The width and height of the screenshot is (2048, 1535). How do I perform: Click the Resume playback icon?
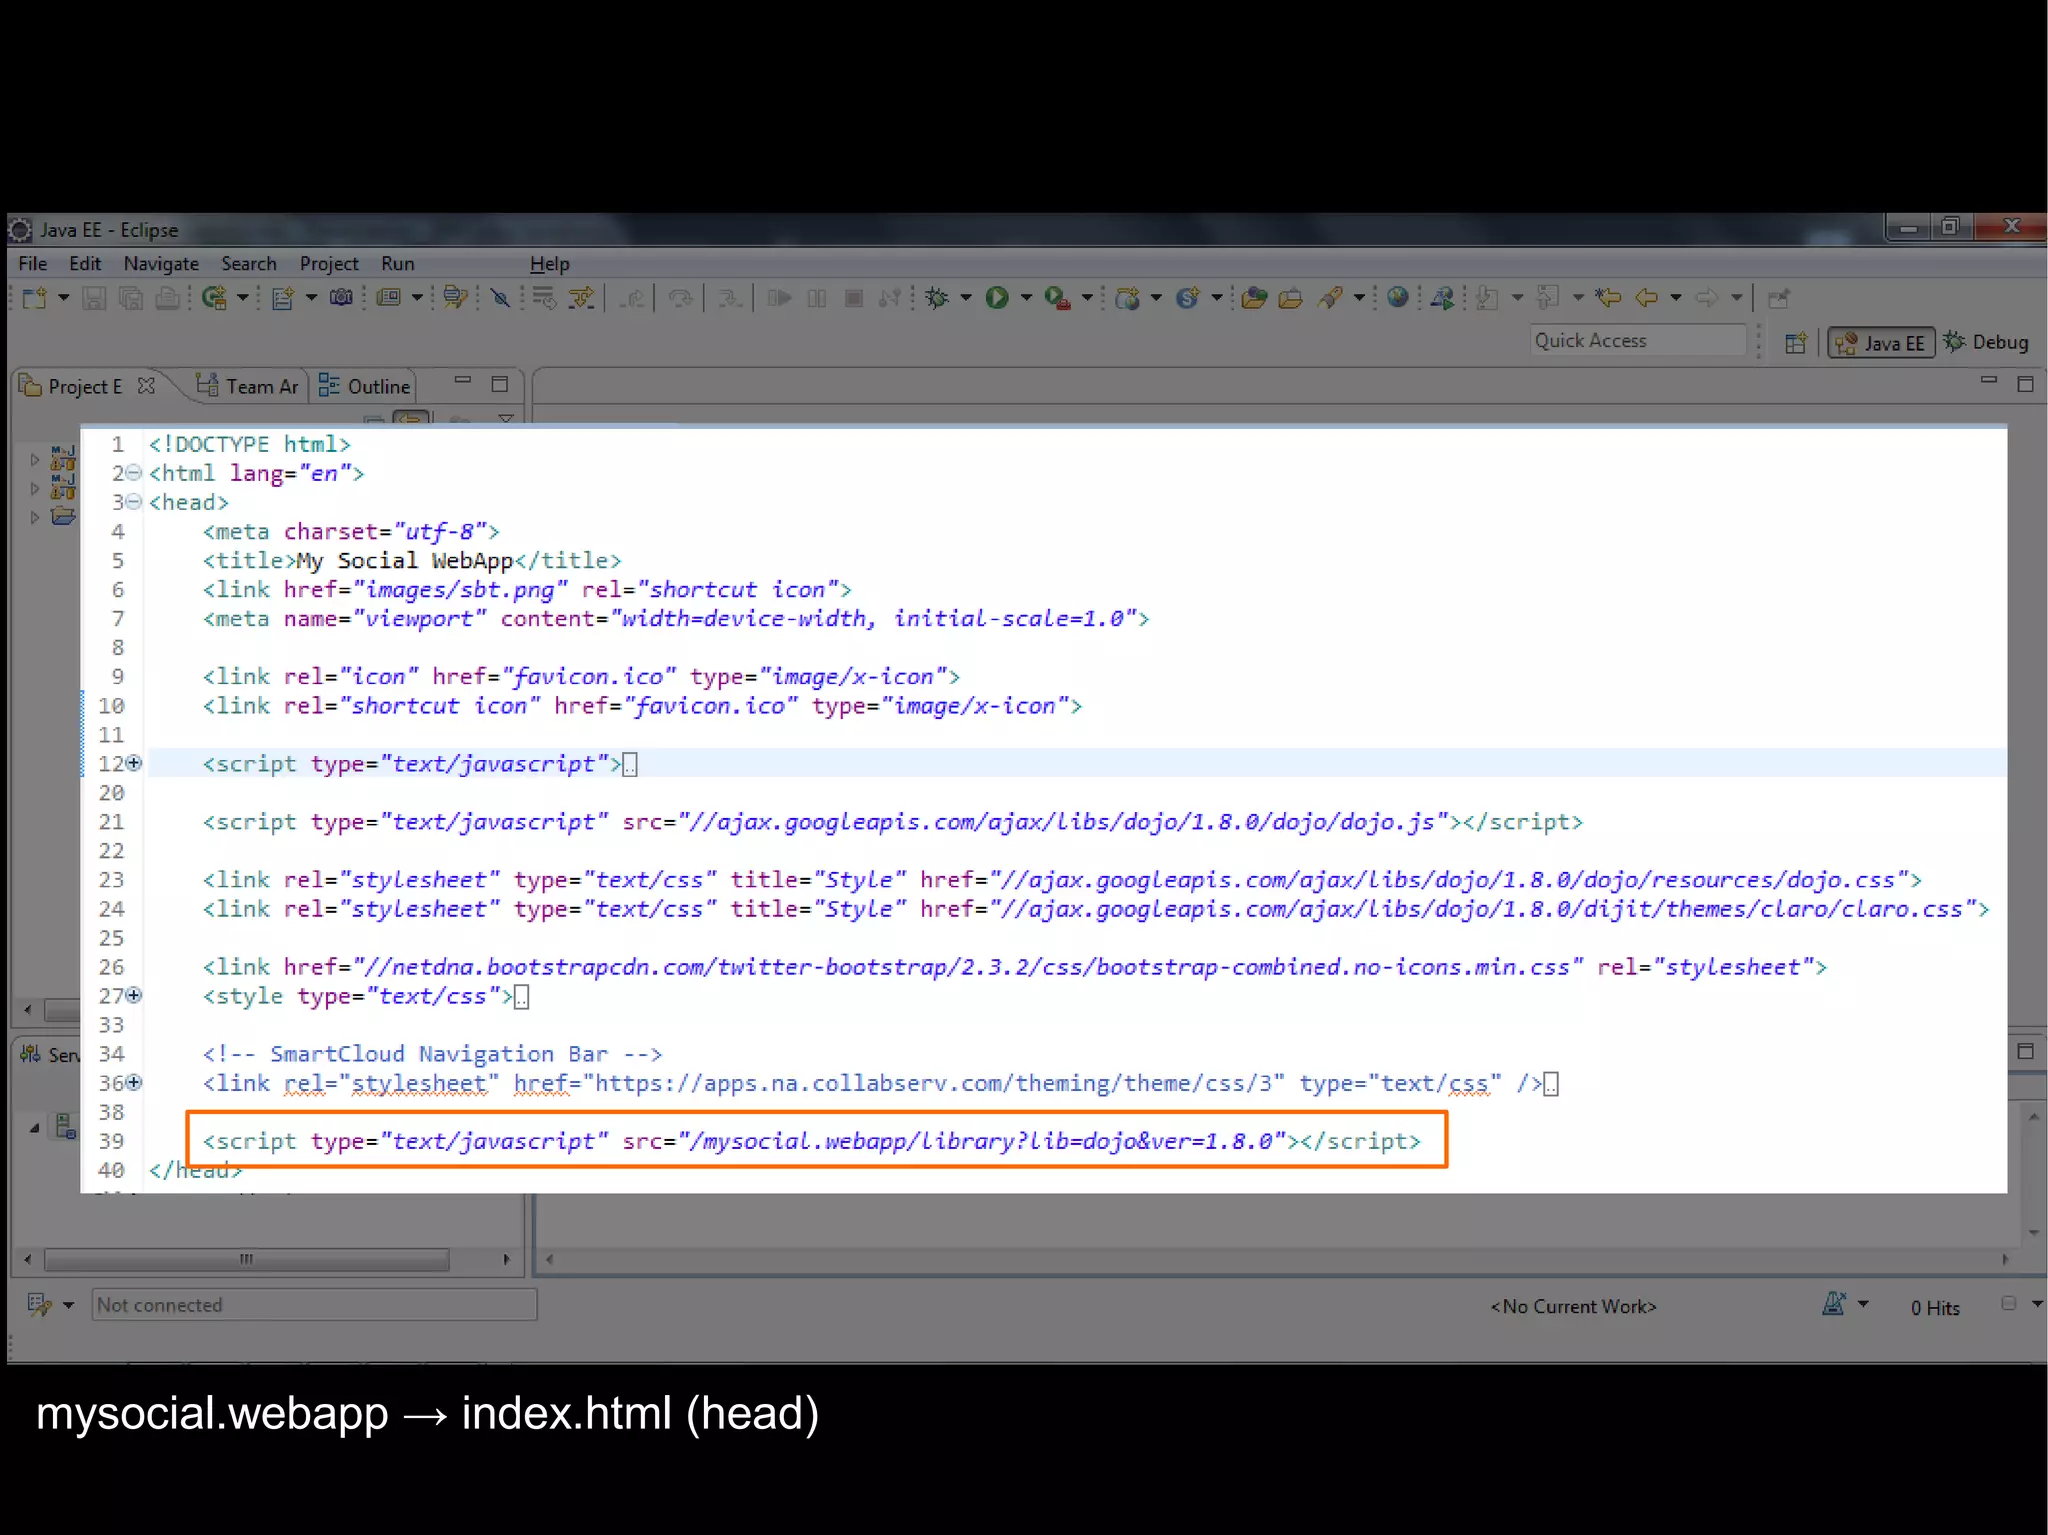click(779, 298)
